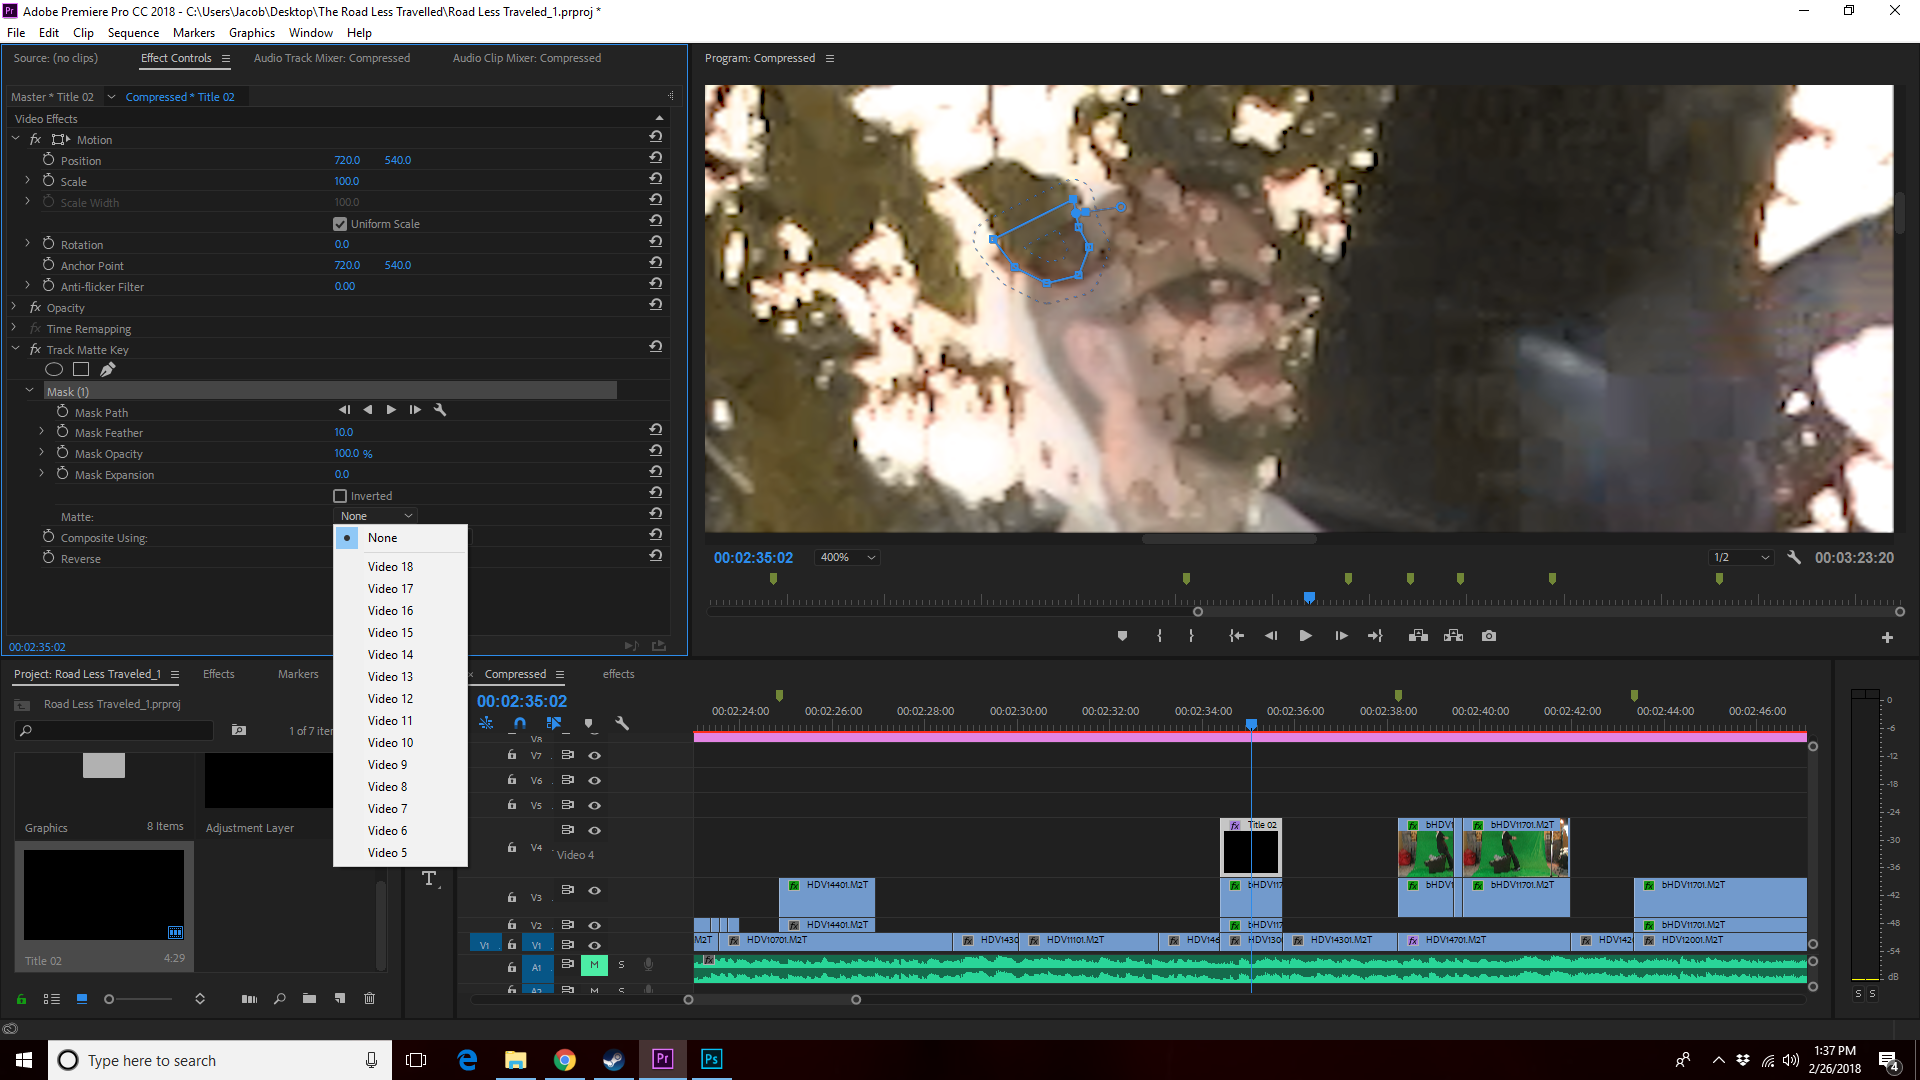1920x1080 pixels.
Task: Open playback resolution 1/2 dropdown
Action: [x=1741, y=558]
